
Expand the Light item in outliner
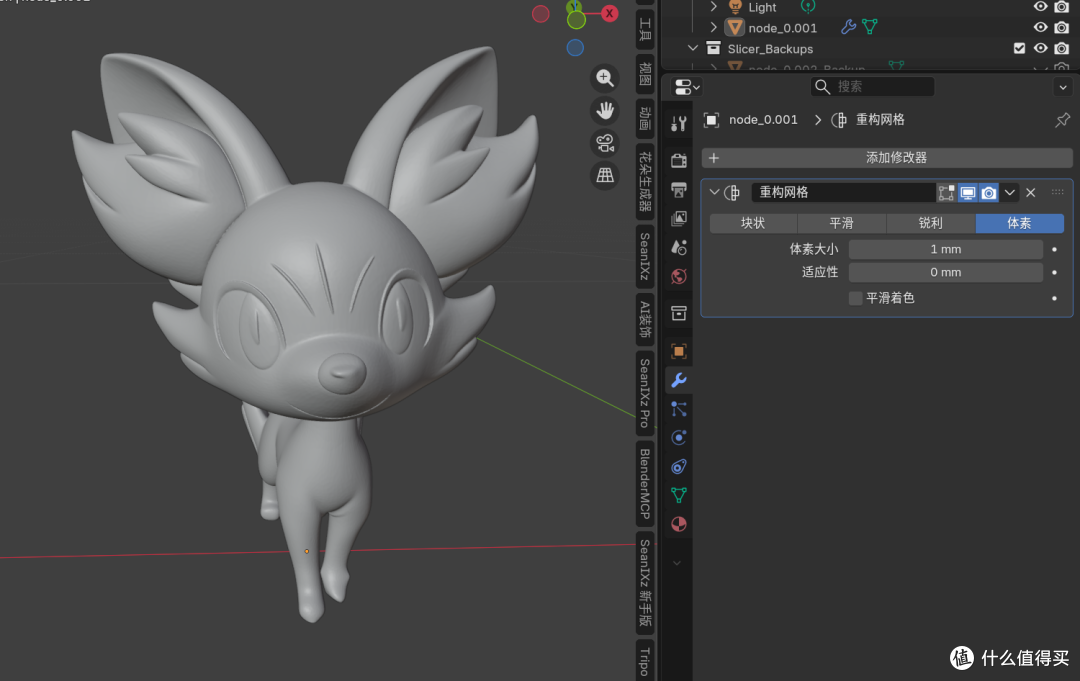pyautogui.click(x=714, y=7)
